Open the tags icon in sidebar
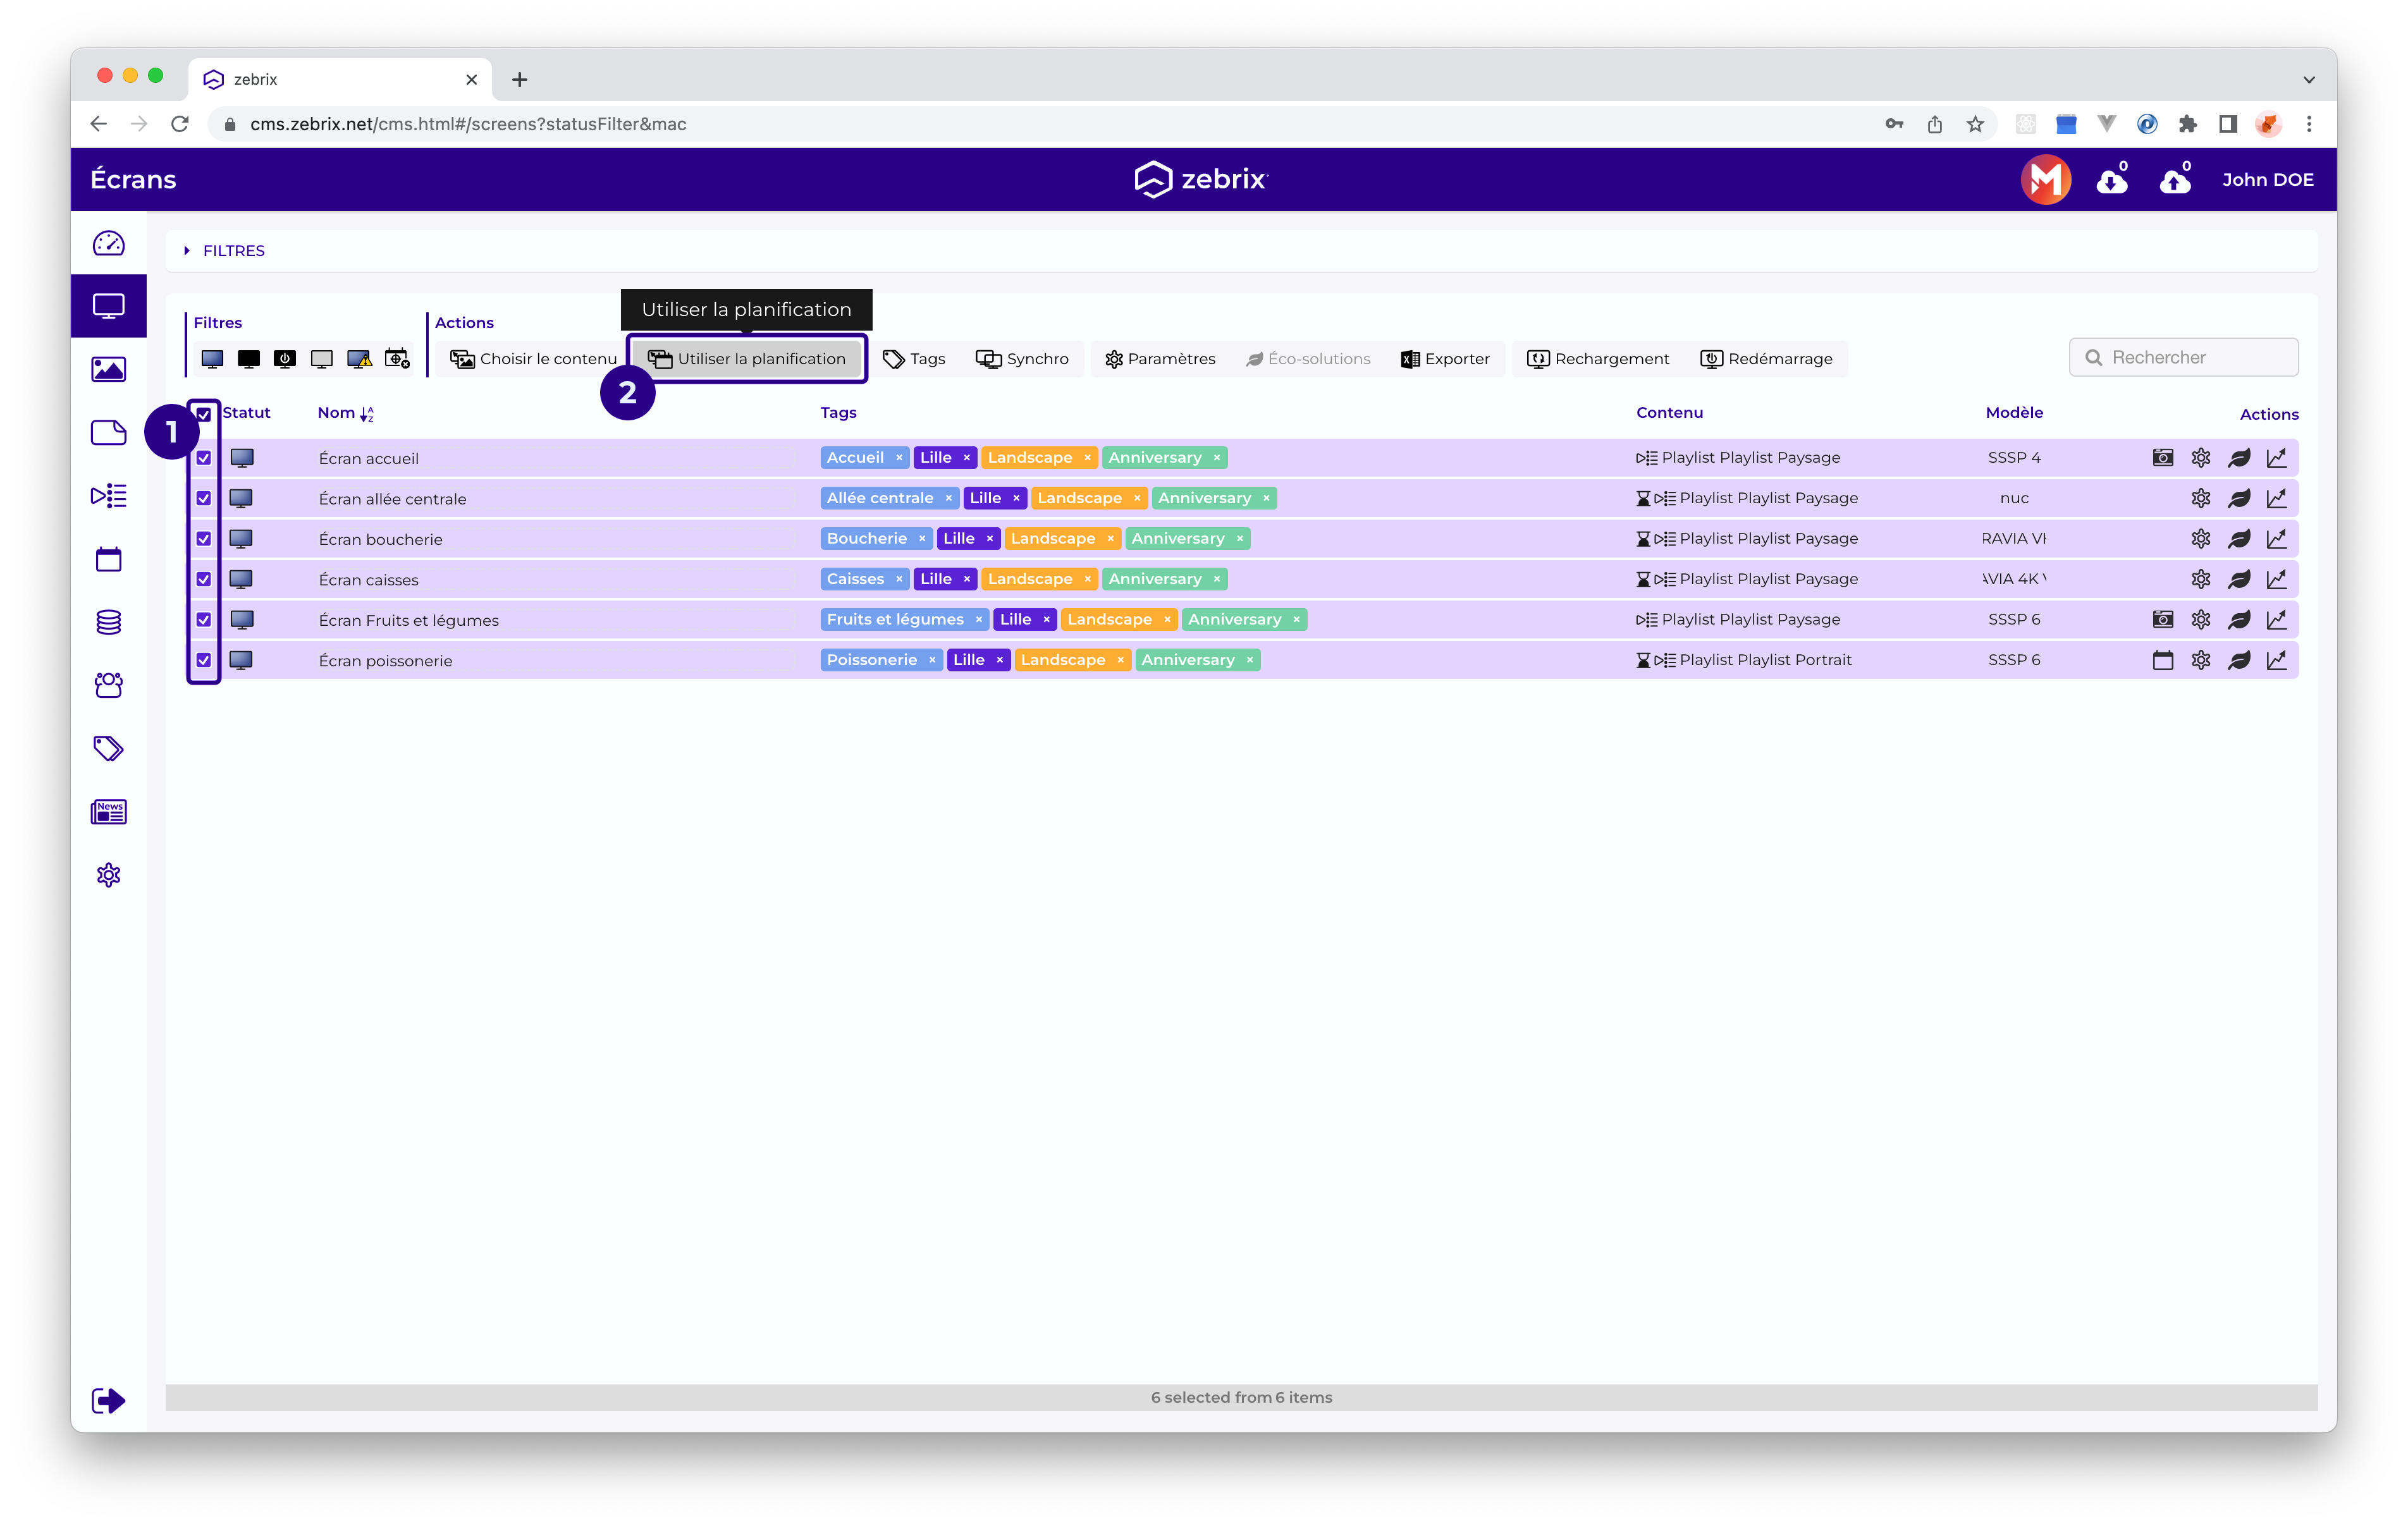 pyautogui.click(x=108, y=748)
